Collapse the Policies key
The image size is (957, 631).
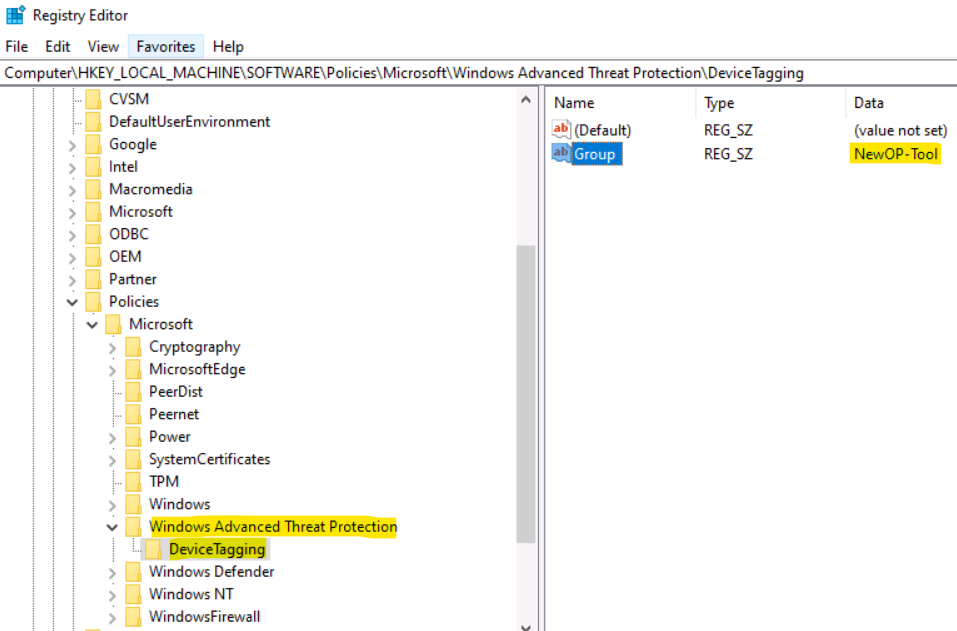pos(72,302)
